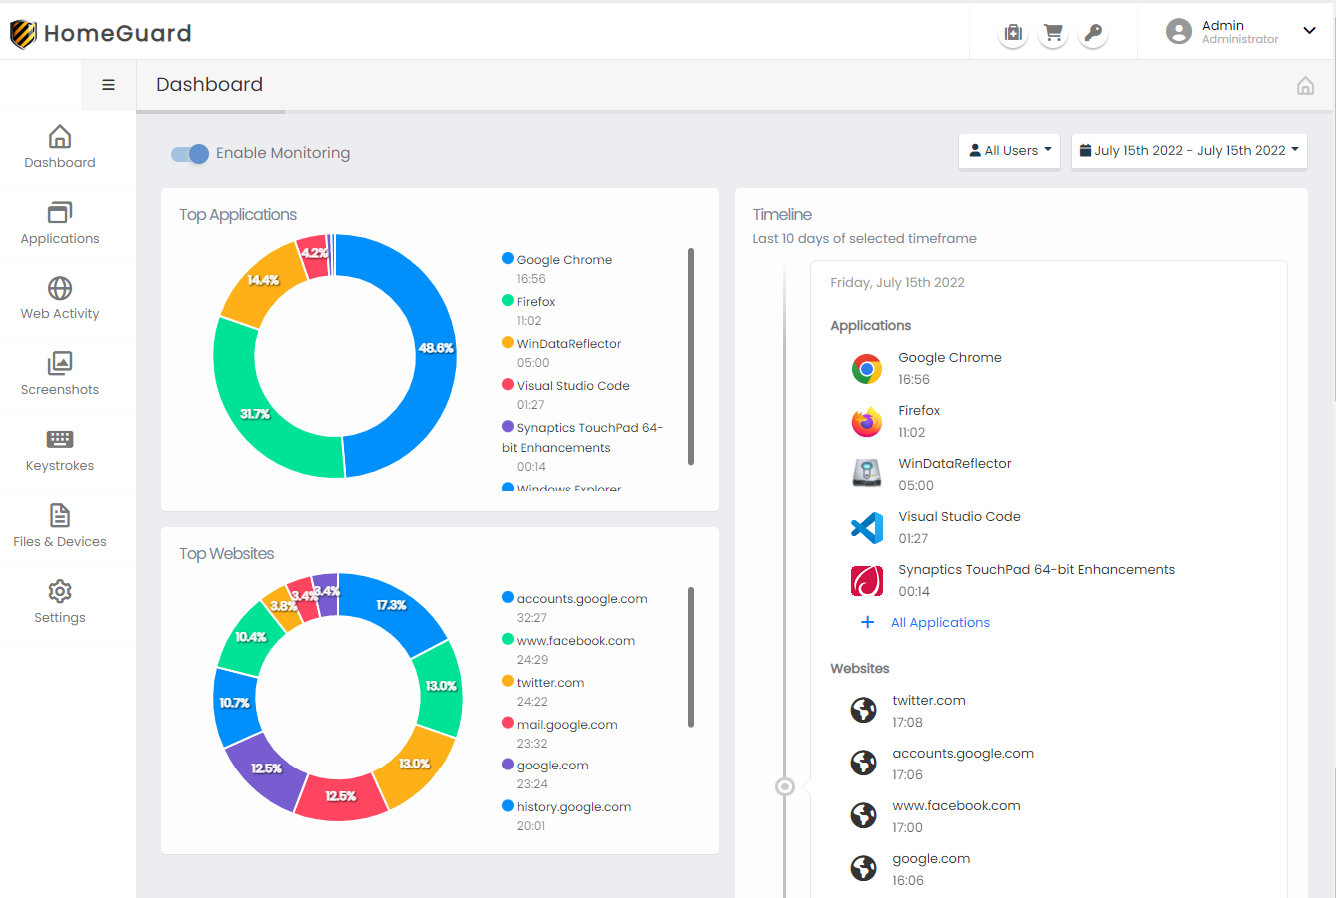Open the All Applications link
Viewport: 1336px width, 898px height.
(x=940, y=622)
